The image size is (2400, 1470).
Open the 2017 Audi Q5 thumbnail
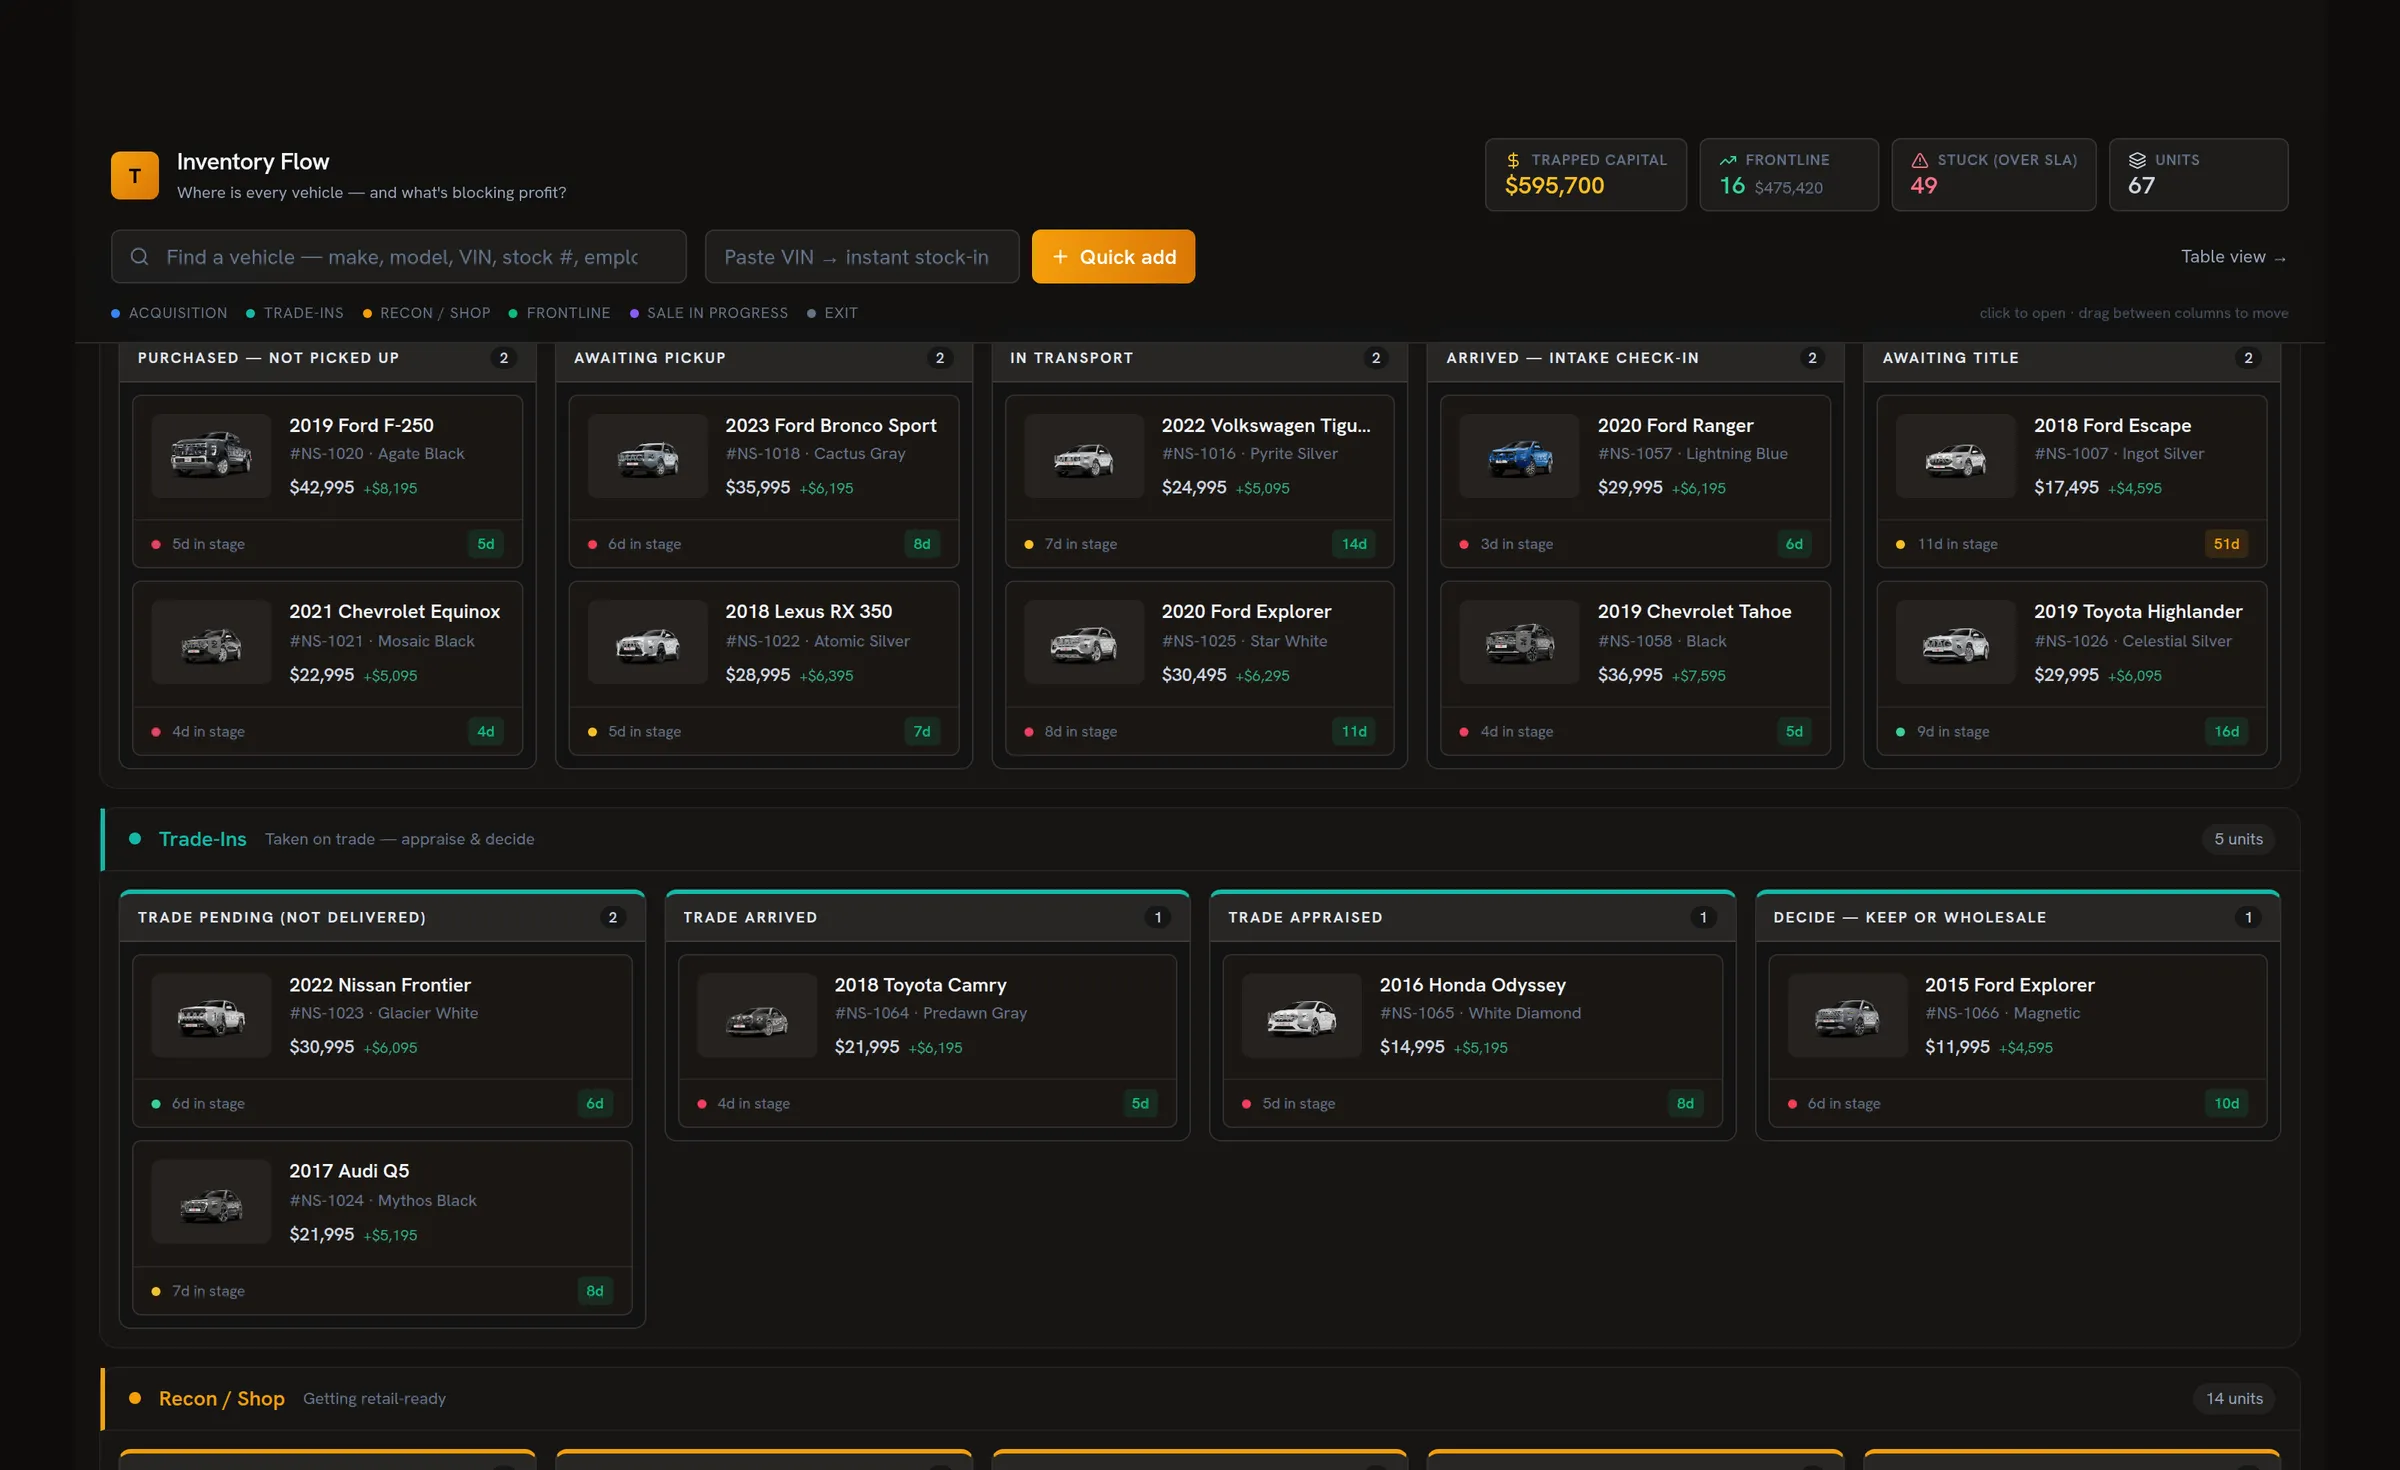(211, 1202)
